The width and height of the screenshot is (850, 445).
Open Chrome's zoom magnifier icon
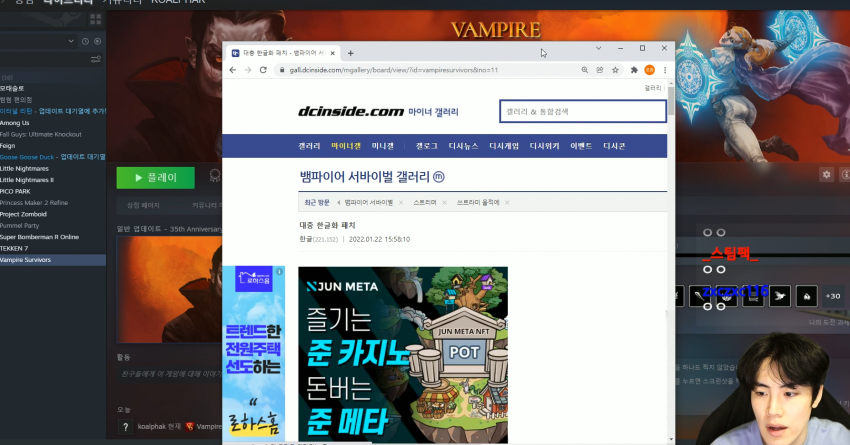[584, 70]
